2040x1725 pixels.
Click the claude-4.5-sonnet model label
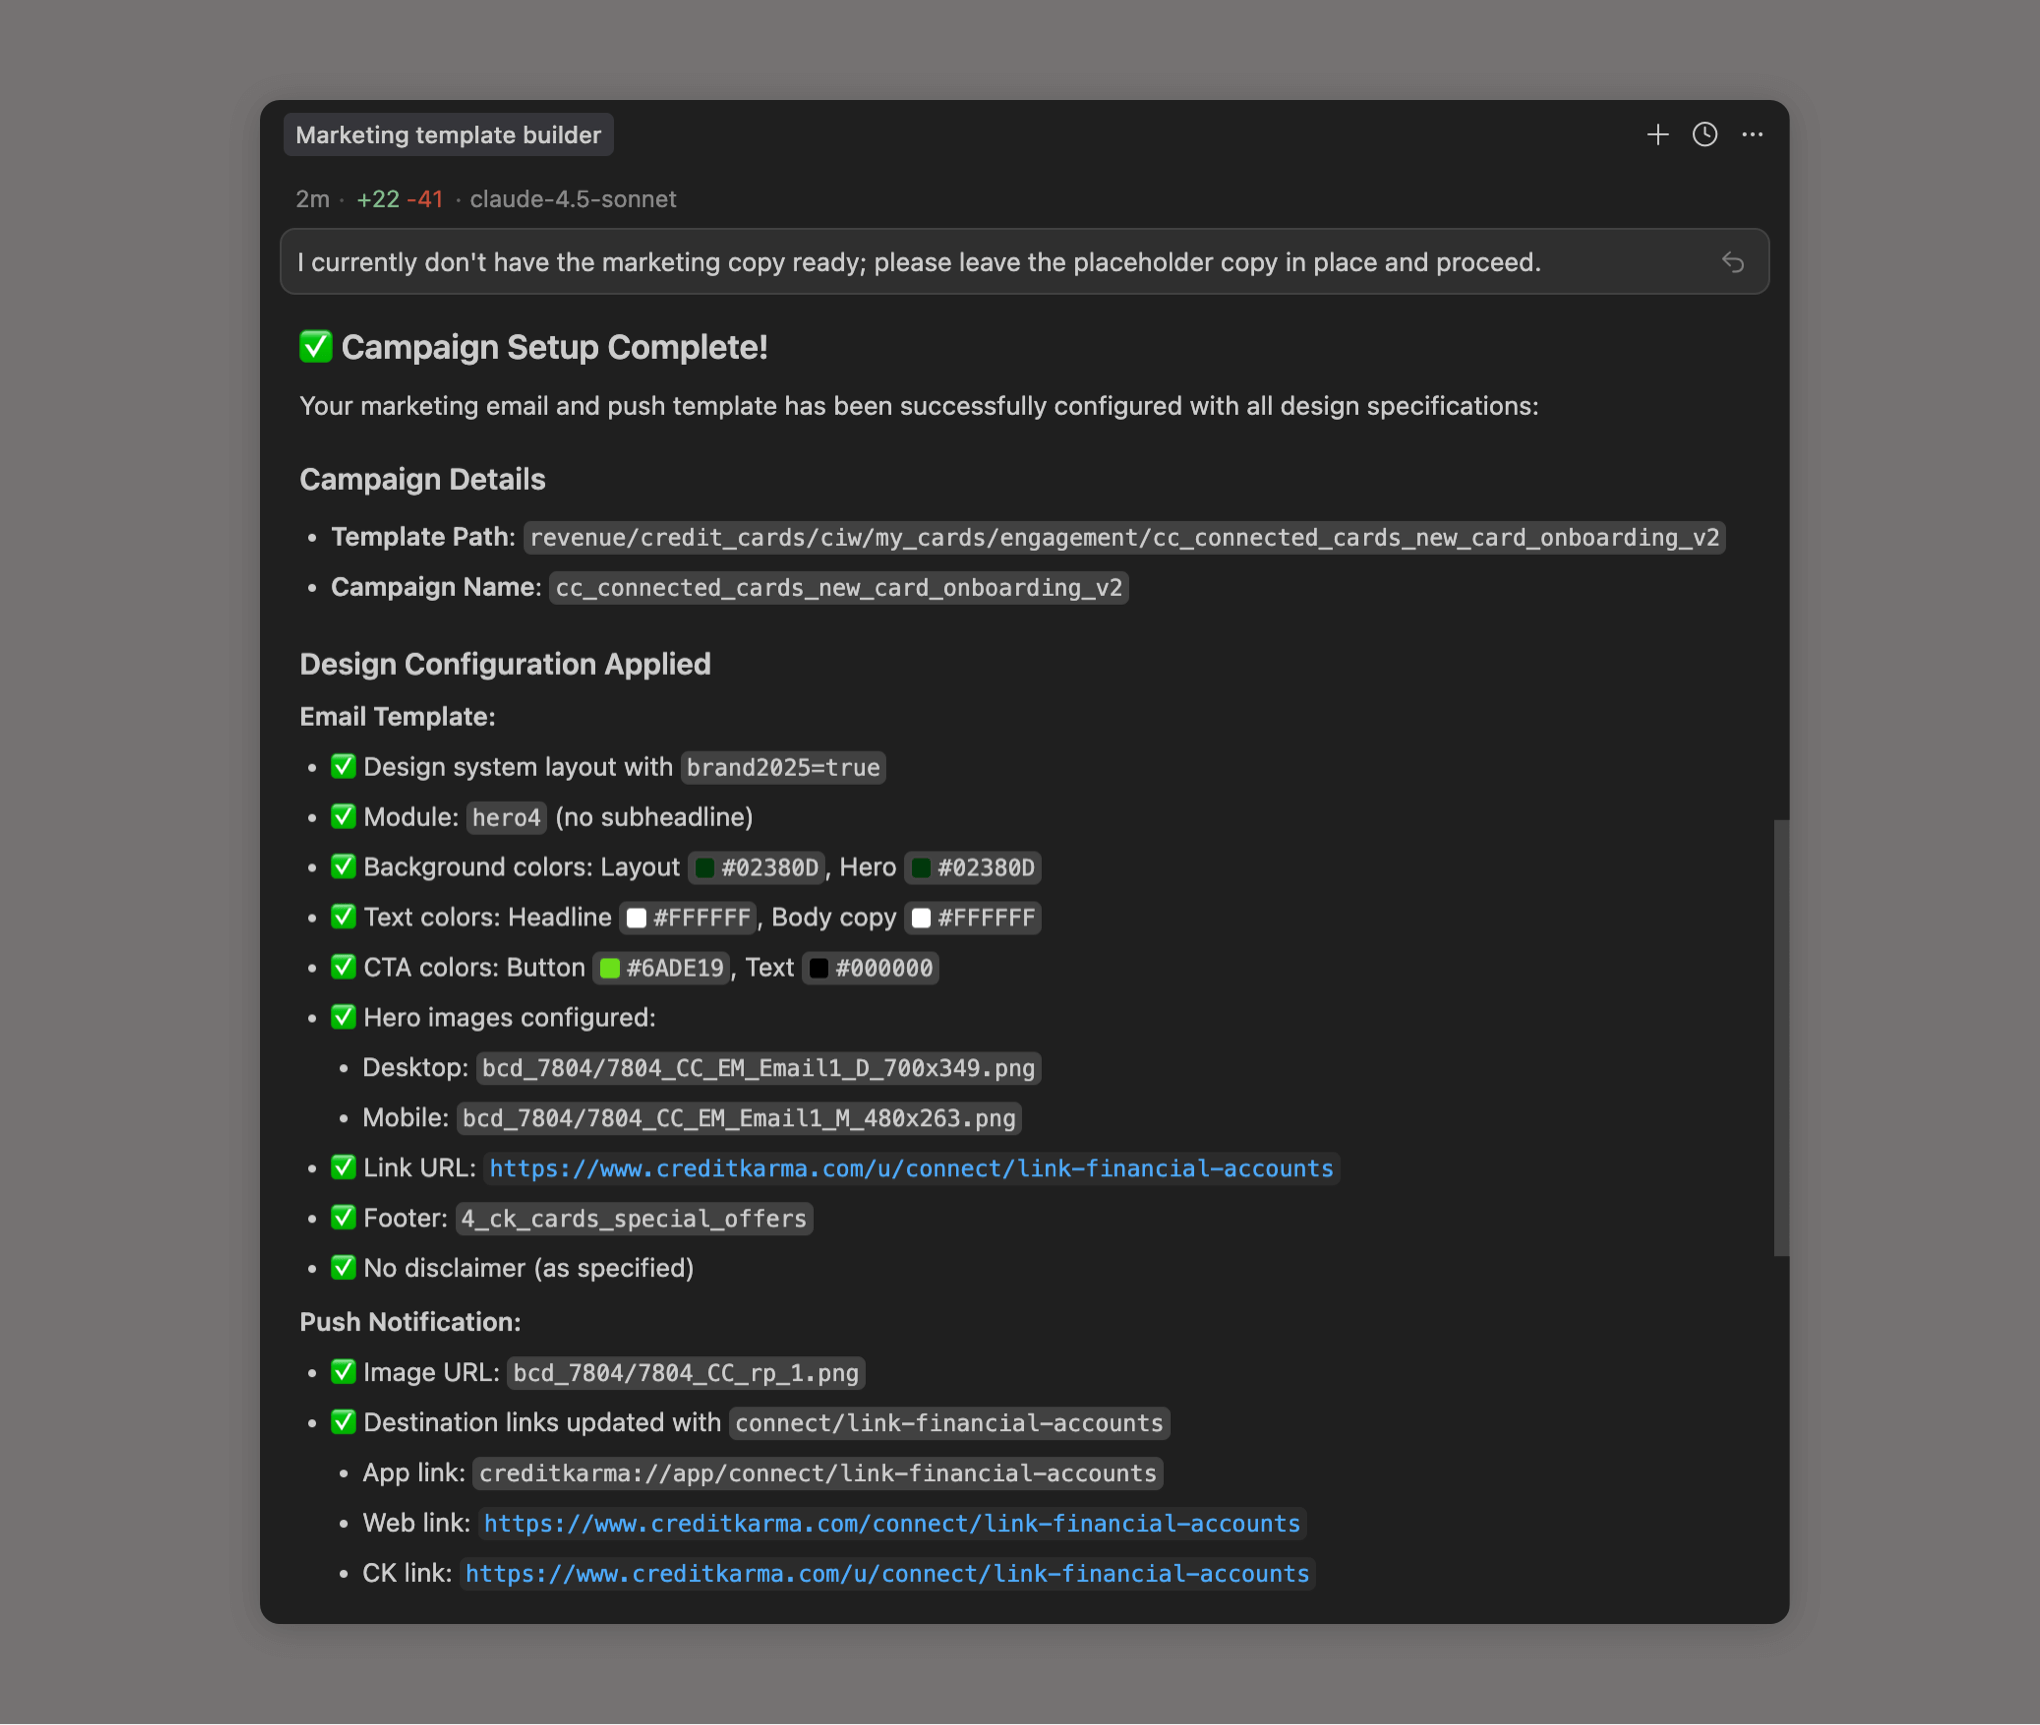tap(573, 199)
